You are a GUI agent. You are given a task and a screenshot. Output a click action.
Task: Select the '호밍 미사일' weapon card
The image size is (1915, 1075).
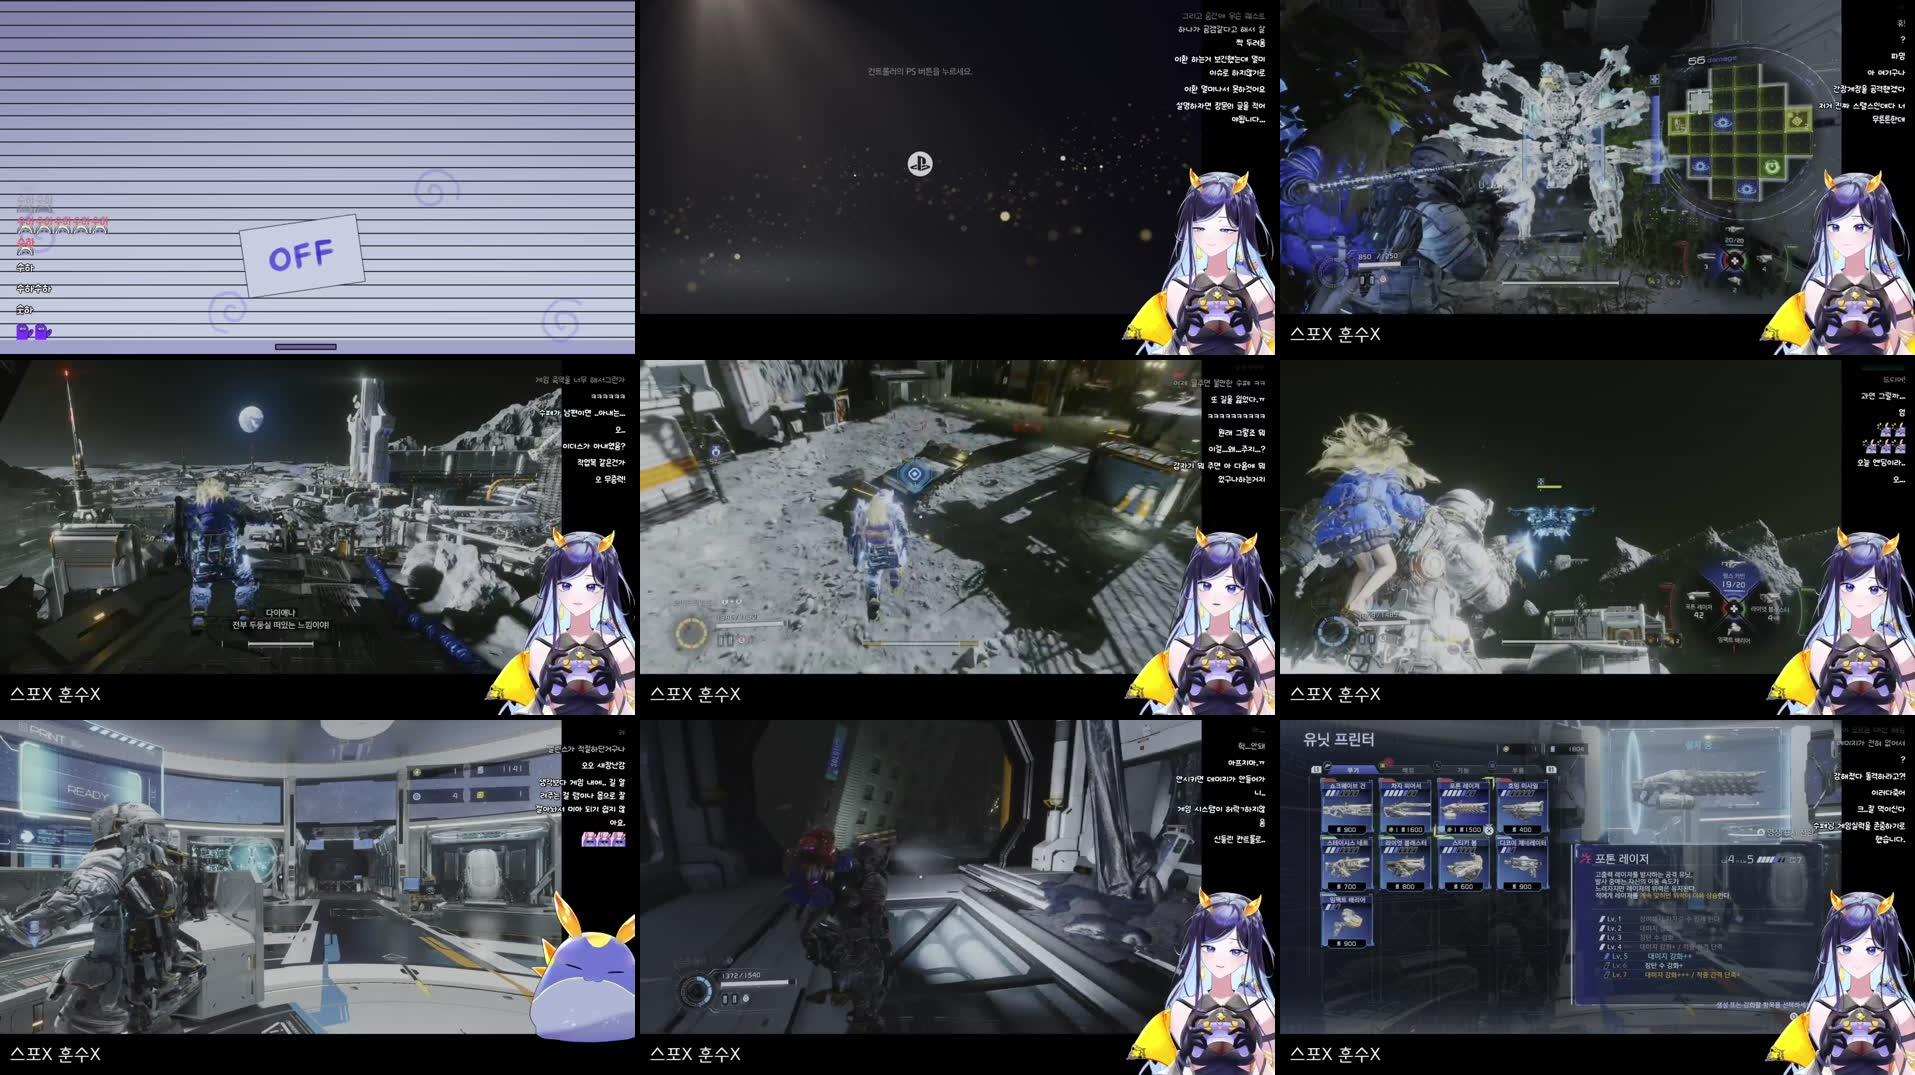tap(1522, 808)
